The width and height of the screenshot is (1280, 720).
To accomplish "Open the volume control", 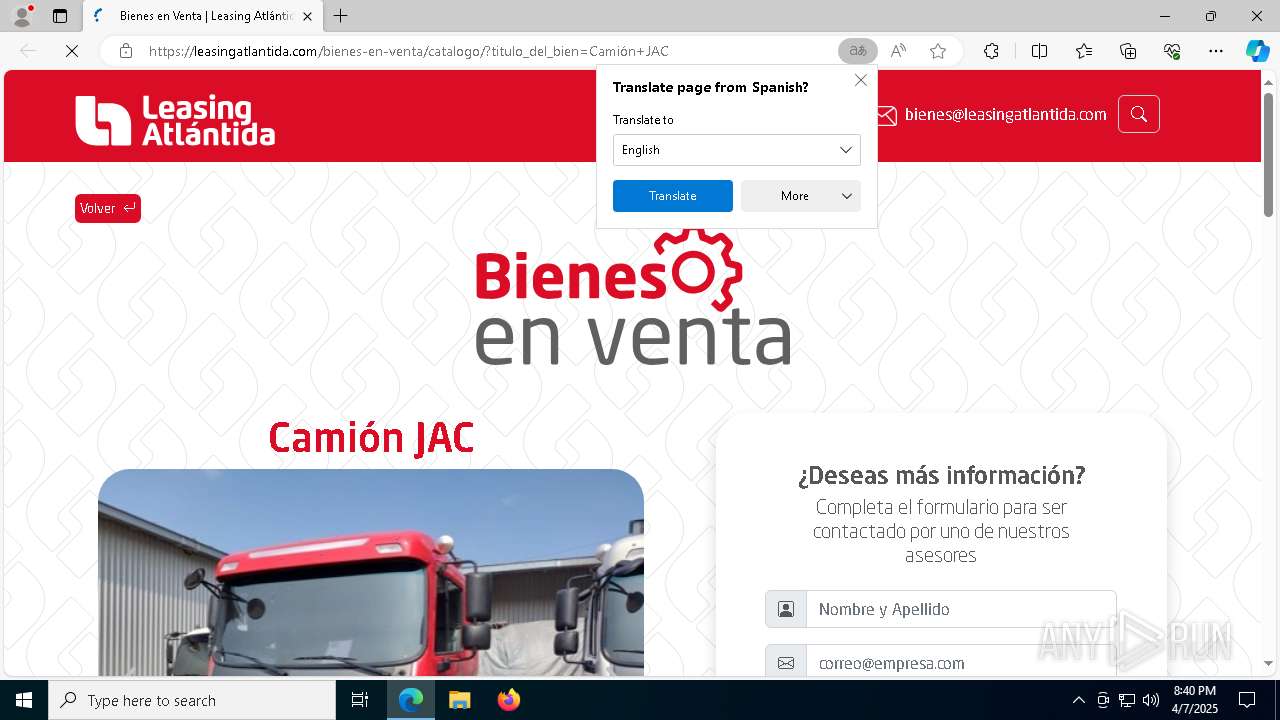I will 1151,700.
